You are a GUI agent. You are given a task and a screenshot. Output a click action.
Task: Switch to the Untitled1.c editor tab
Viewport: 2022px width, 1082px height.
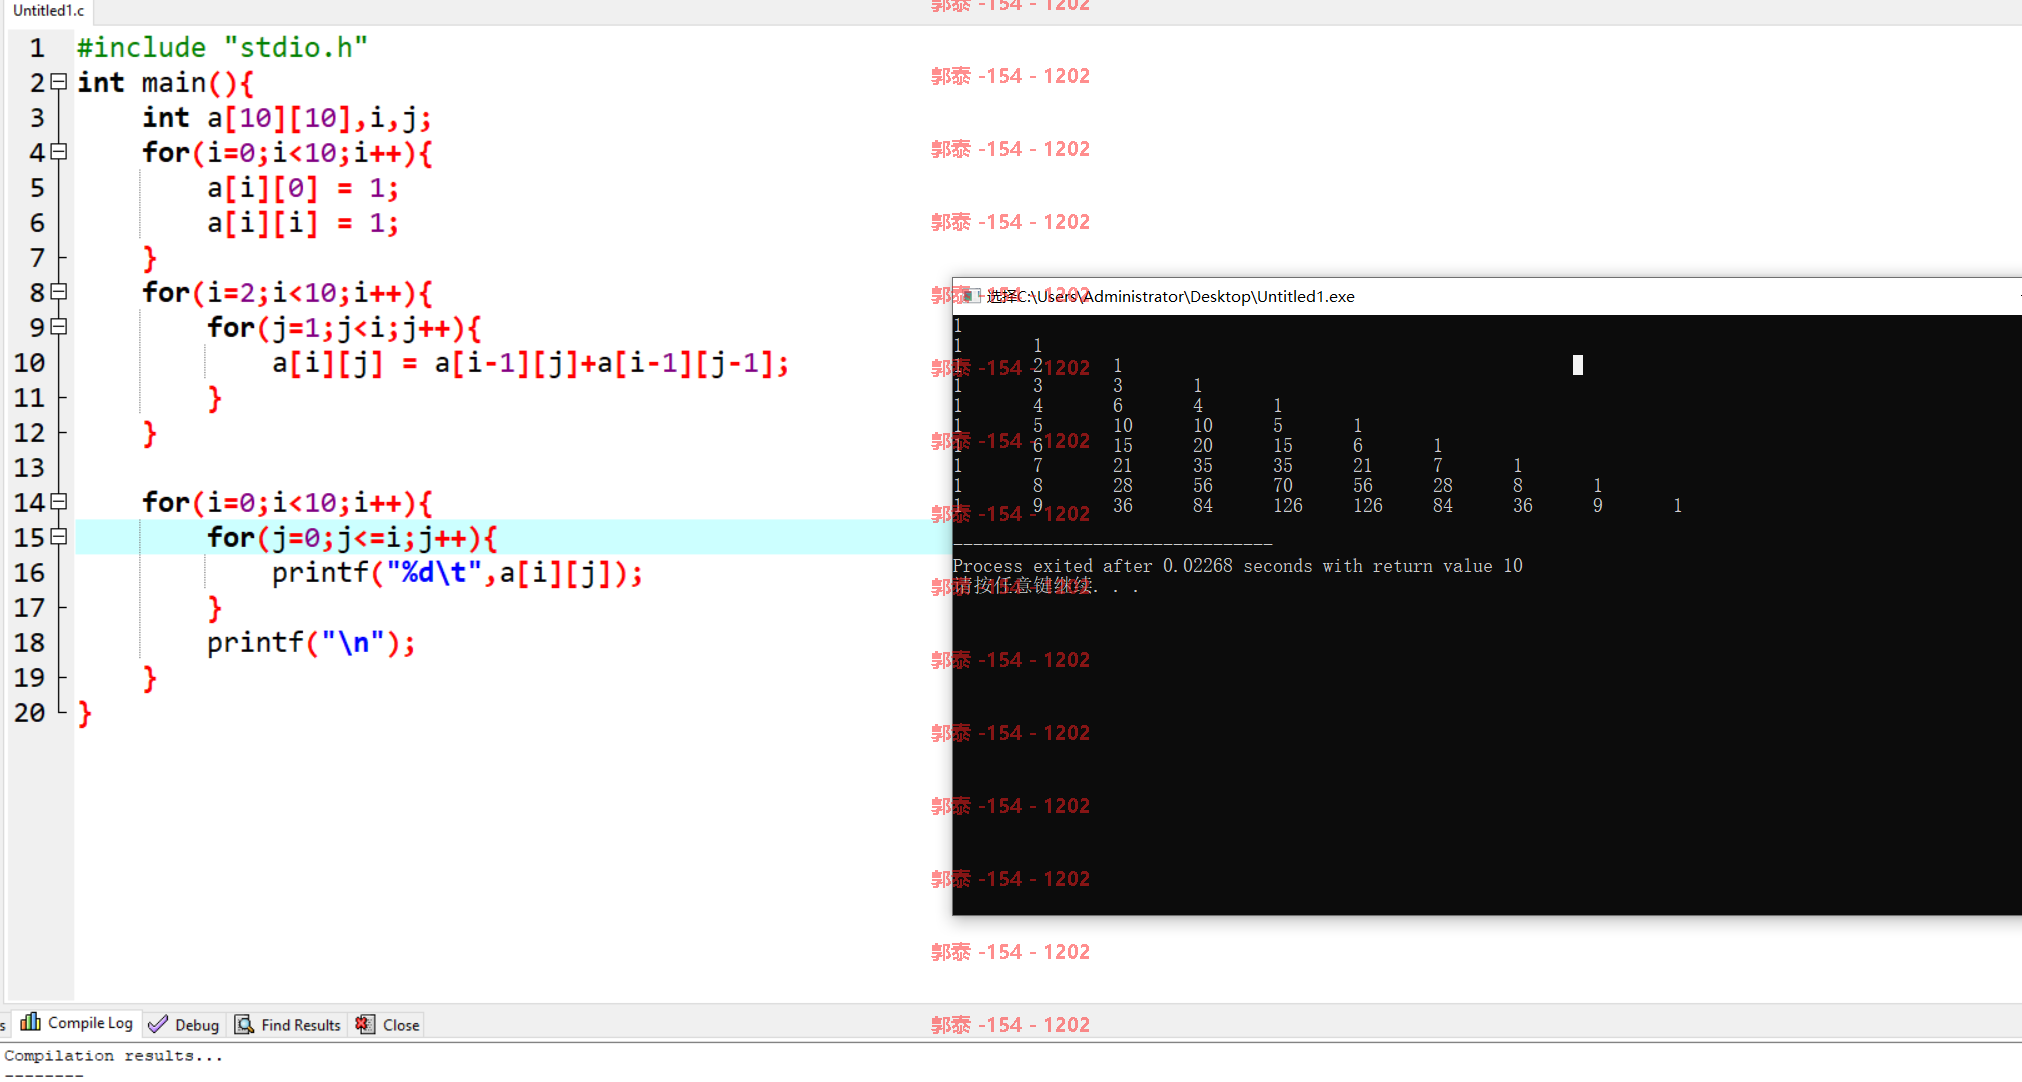(47, 11)
